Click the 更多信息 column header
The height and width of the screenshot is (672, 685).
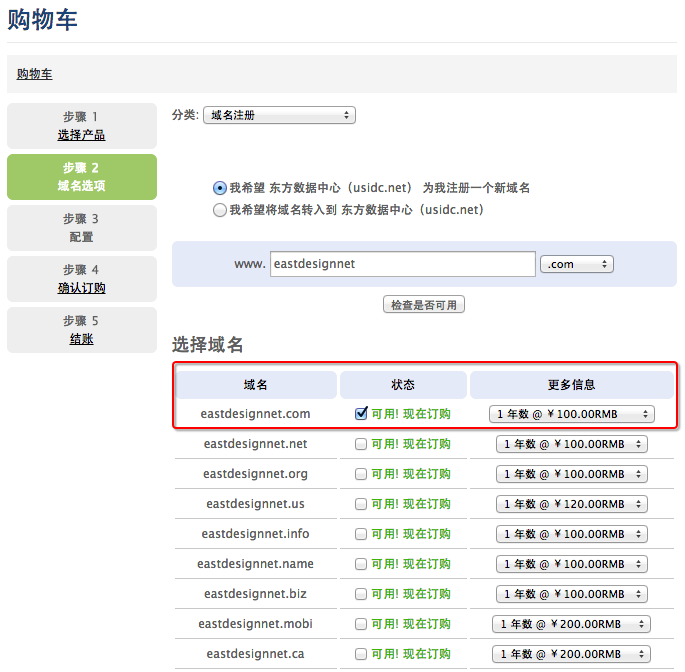tap(571, 385)
